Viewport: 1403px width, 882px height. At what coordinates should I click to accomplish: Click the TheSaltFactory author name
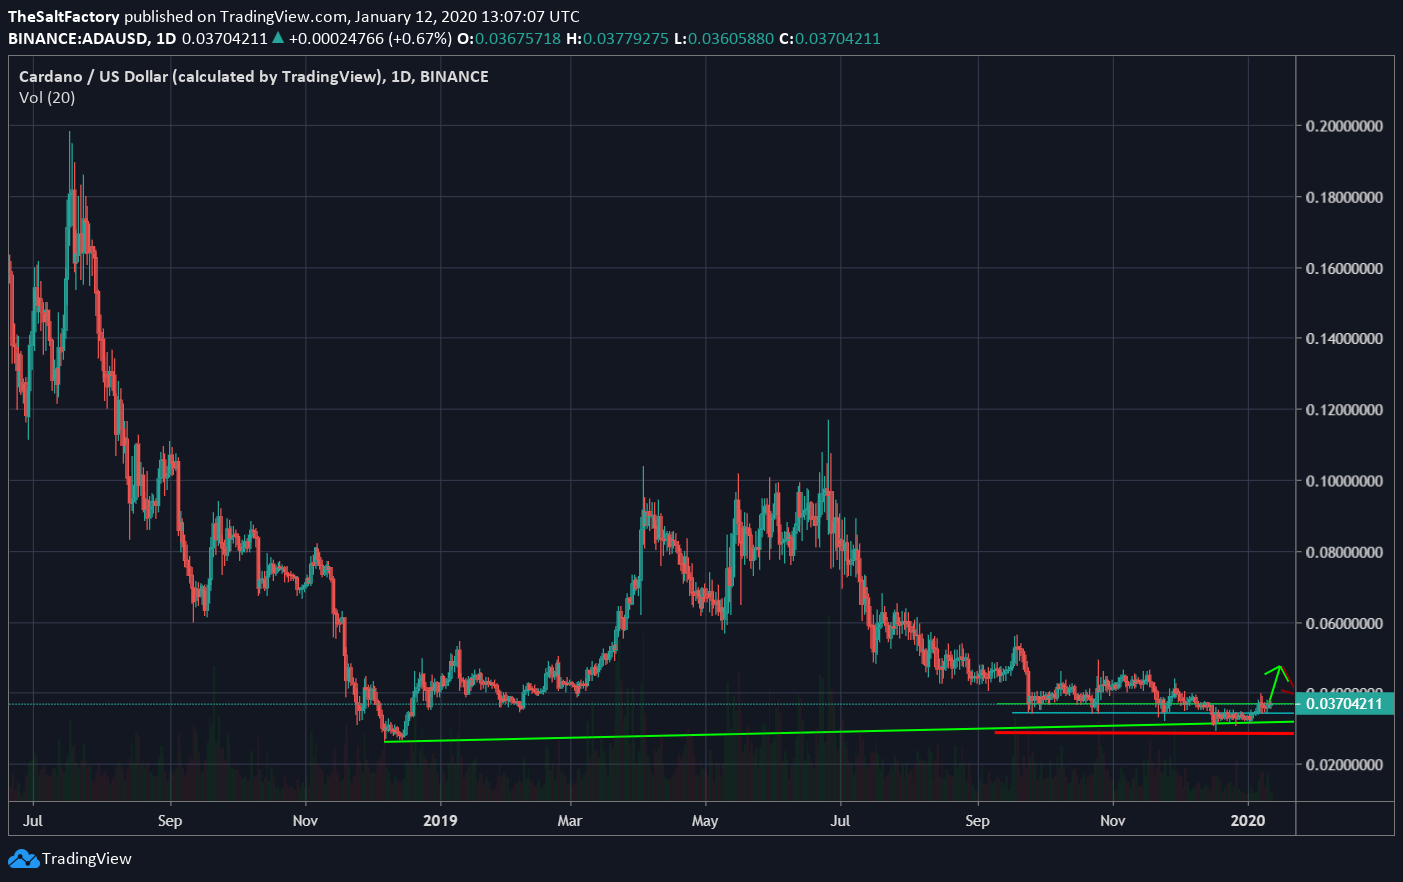[64, 17]
